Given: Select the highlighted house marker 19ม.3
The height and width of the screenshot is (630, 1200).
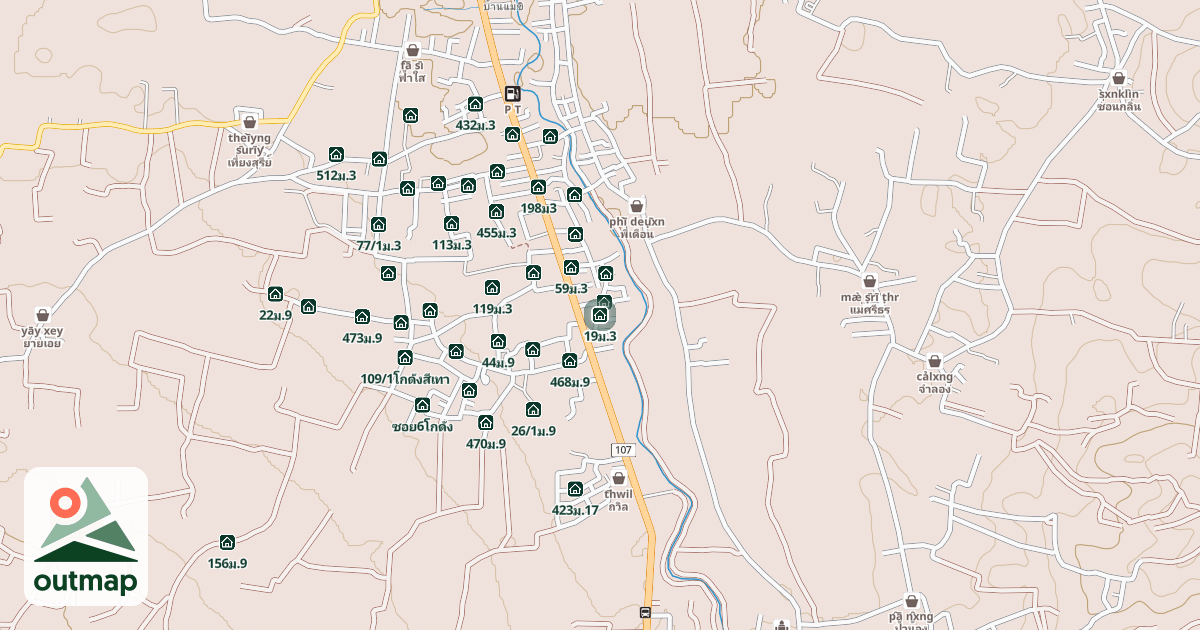Looking at the screenshot, I should point(600,315).
